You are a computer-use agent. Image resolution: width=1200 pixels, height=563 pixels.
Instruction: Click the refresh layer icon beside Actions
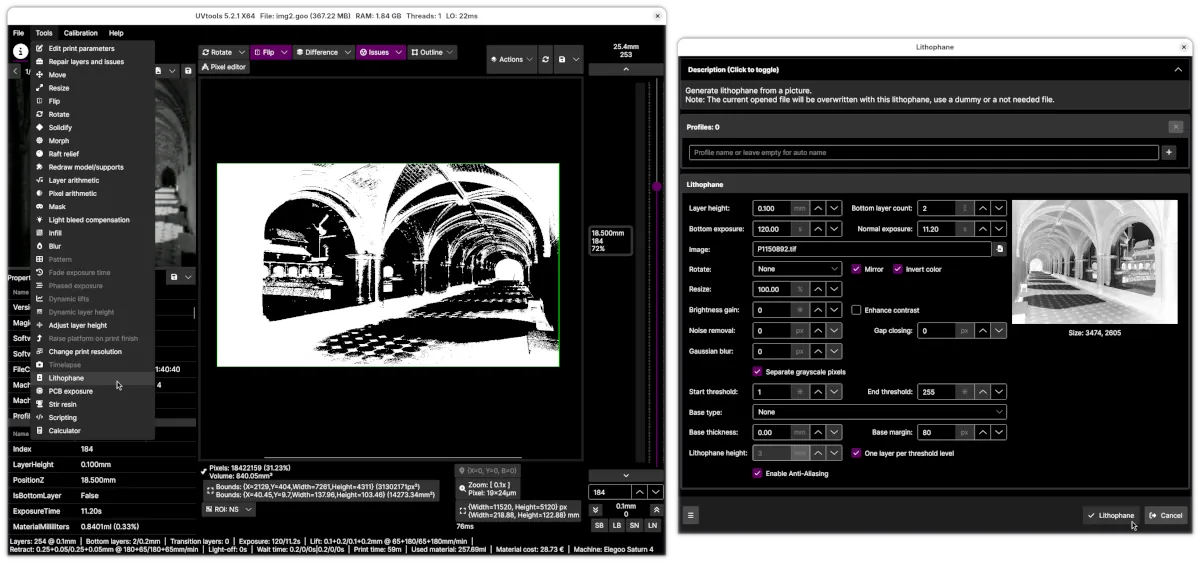[x=545, y=59]
